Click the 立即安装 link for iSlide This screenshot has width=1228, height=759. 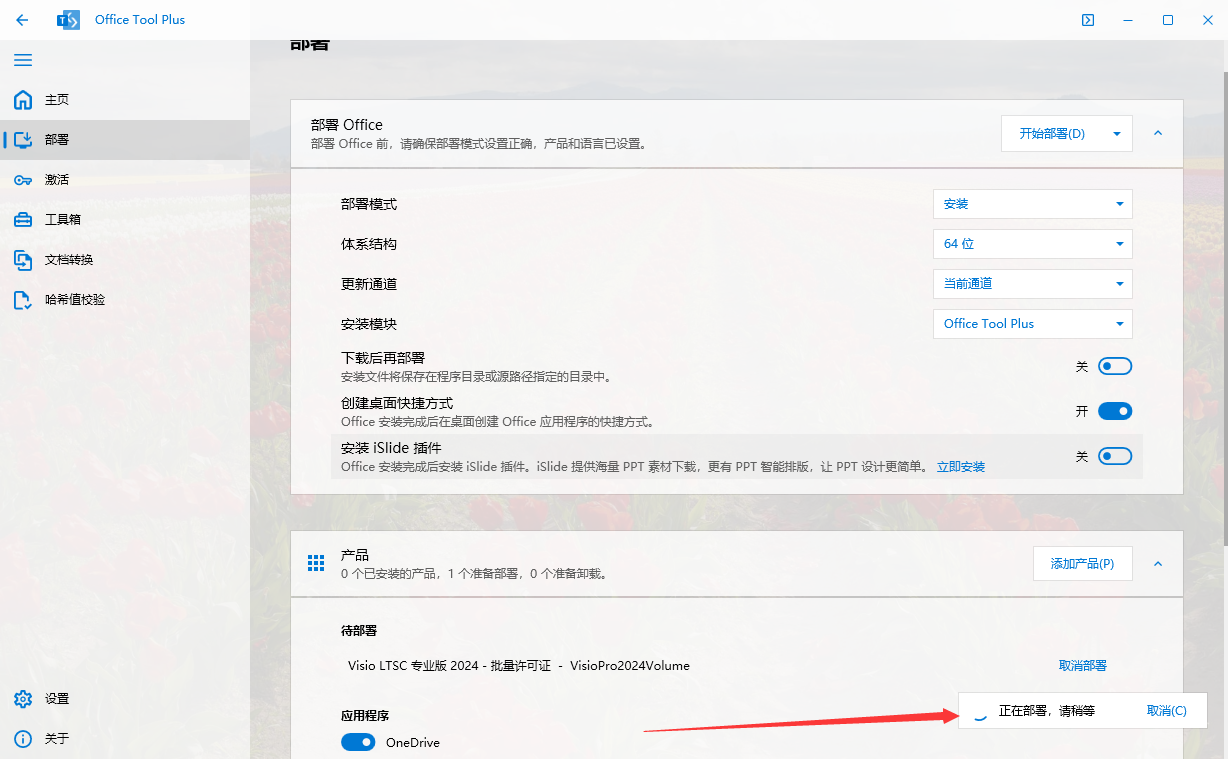pos(961,467)
